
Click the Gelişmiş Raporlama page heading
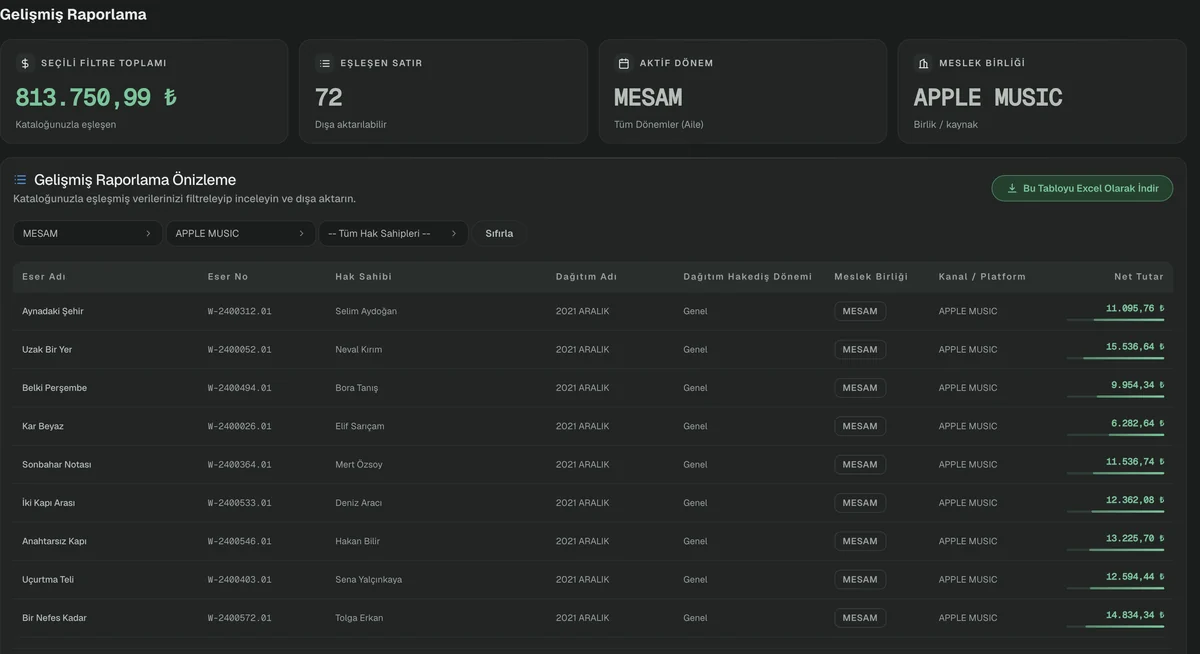(73, 14)
